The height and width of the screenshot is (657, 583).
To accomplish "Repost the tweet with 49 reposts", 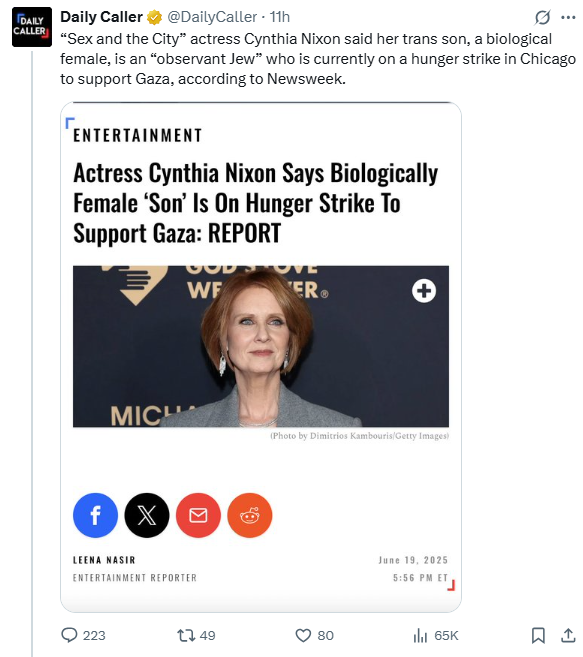I will [x=196, y=635].
